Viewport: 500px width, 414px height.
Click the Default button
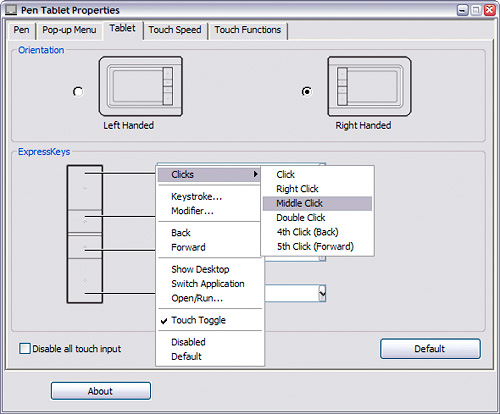(430, 349)
